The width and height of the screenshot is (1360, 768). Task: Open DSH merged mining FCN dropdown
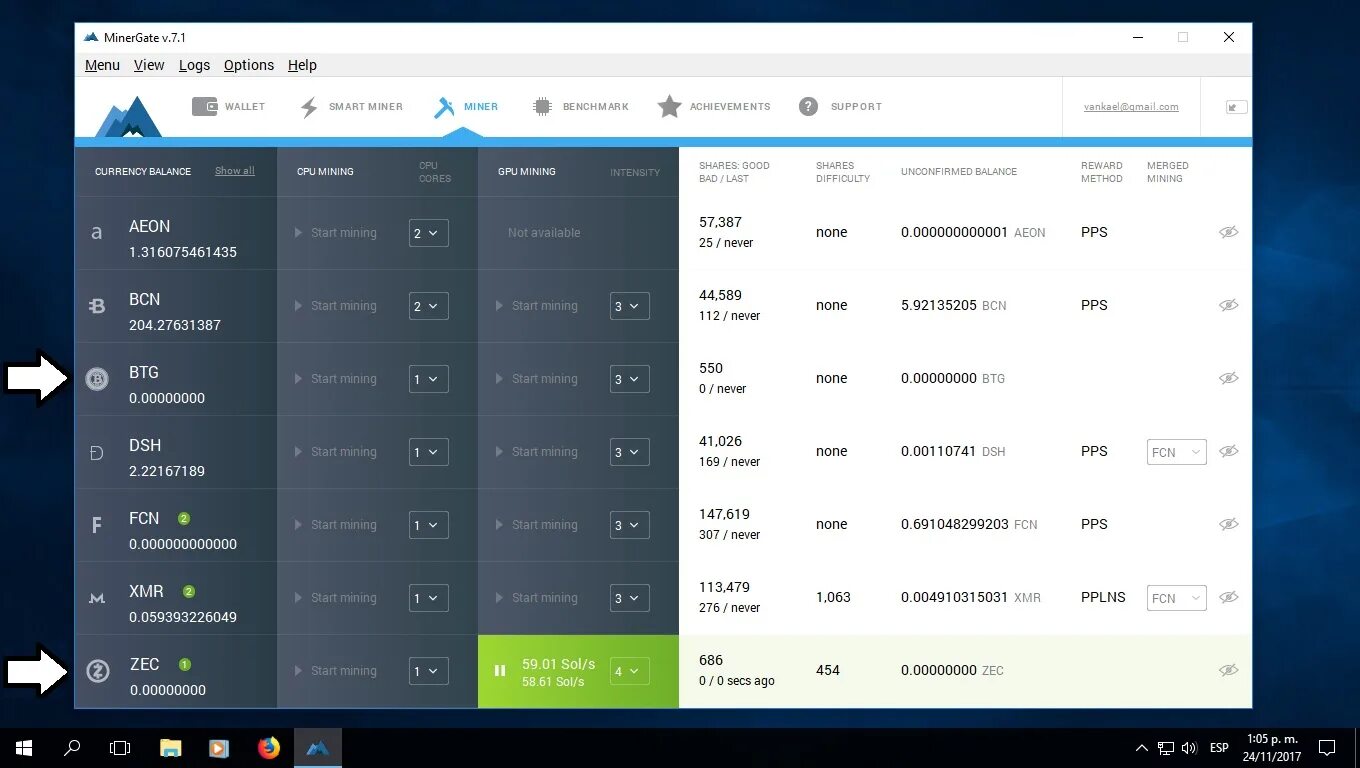(1176, 452)
